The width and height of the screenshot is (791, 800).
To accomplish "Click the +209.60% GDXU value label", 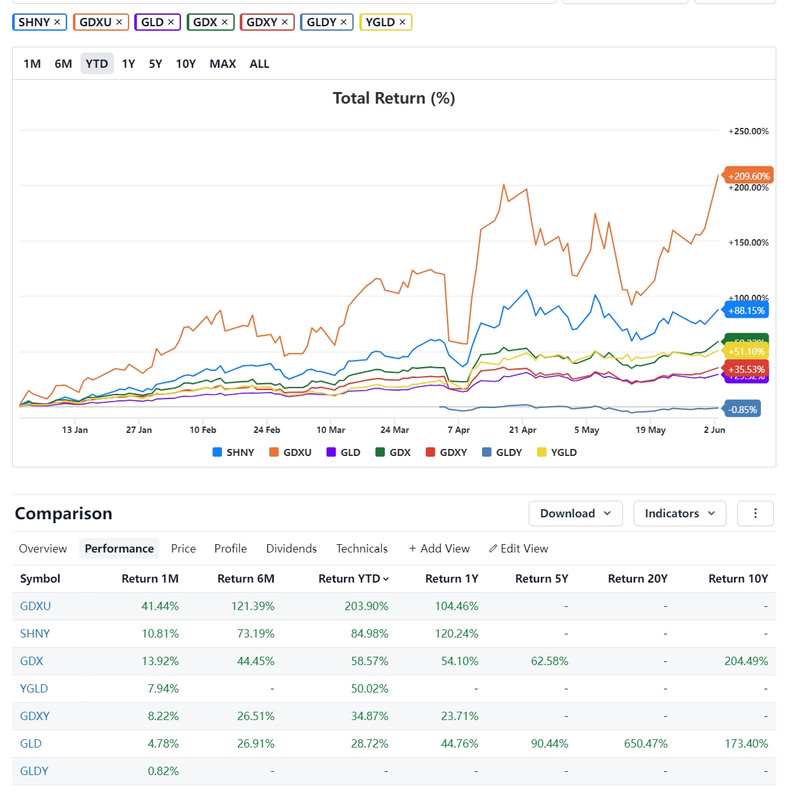I will (748, 176).
